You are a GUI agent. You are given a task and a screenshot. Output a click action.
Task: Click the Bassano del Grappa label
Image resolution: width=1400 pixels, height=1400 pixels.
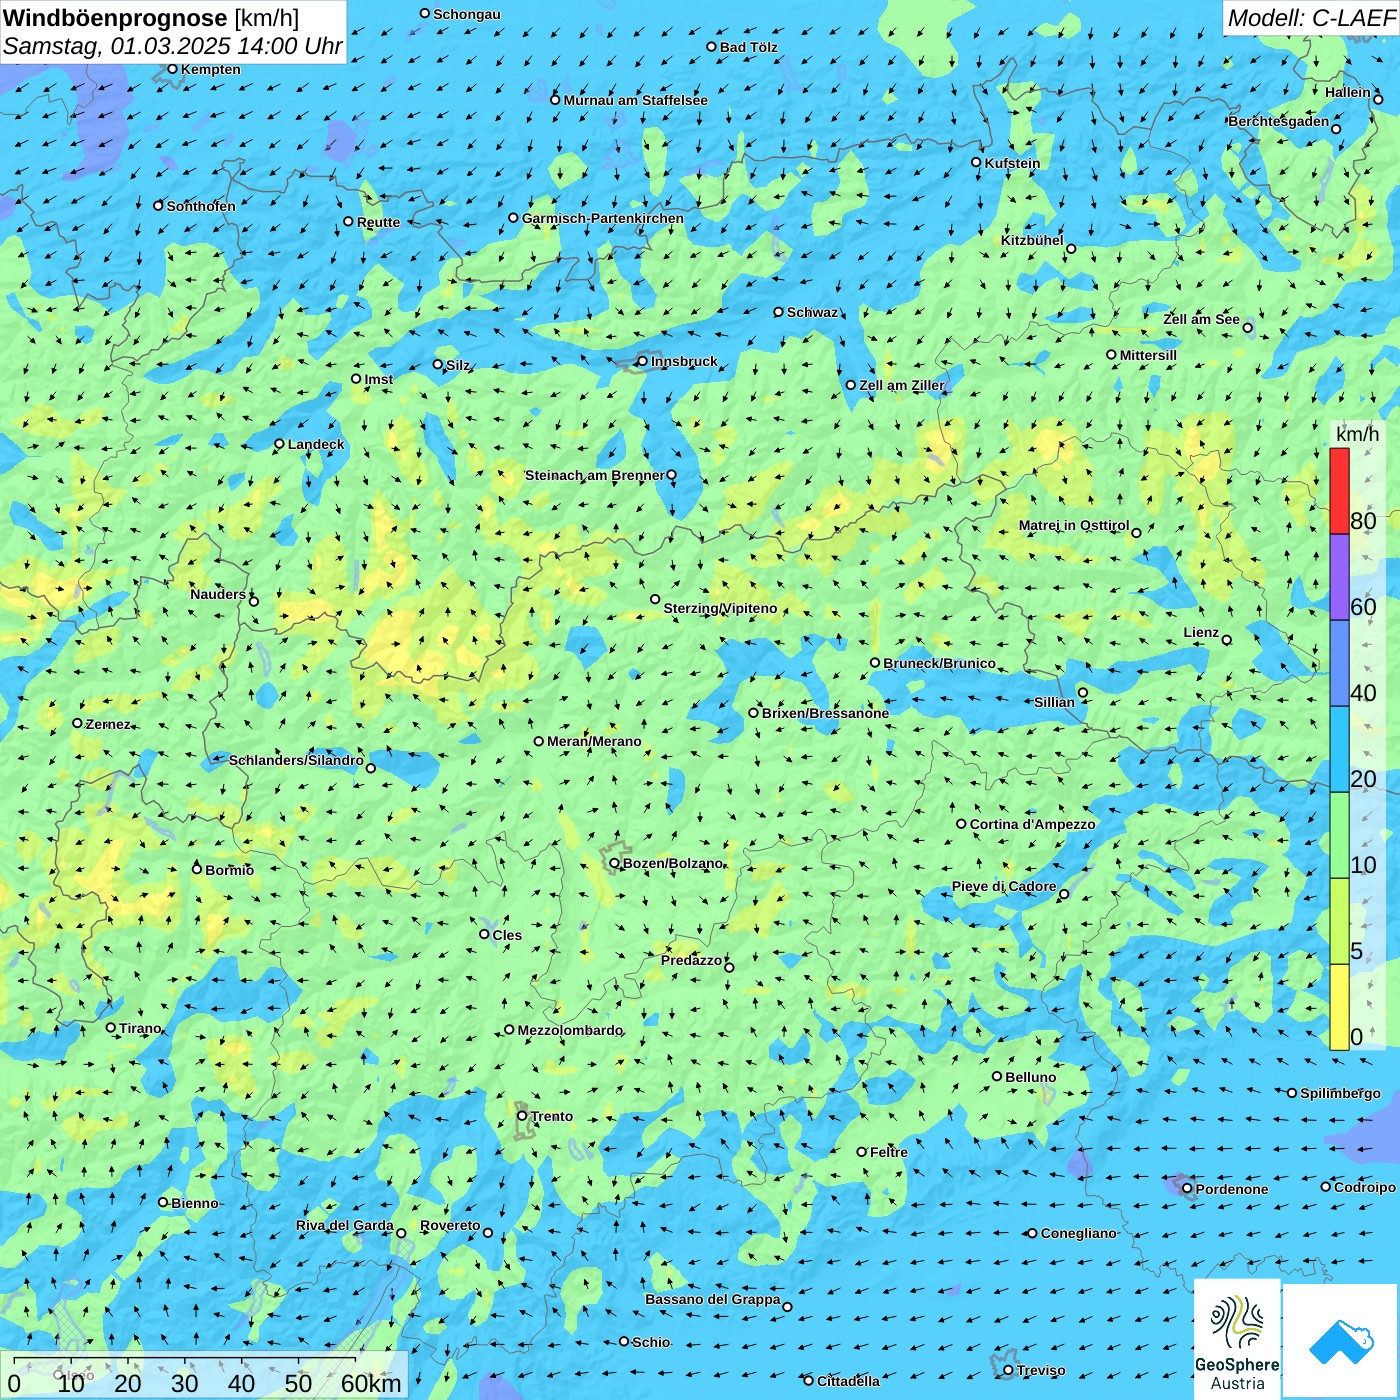tap(713, 1299)
